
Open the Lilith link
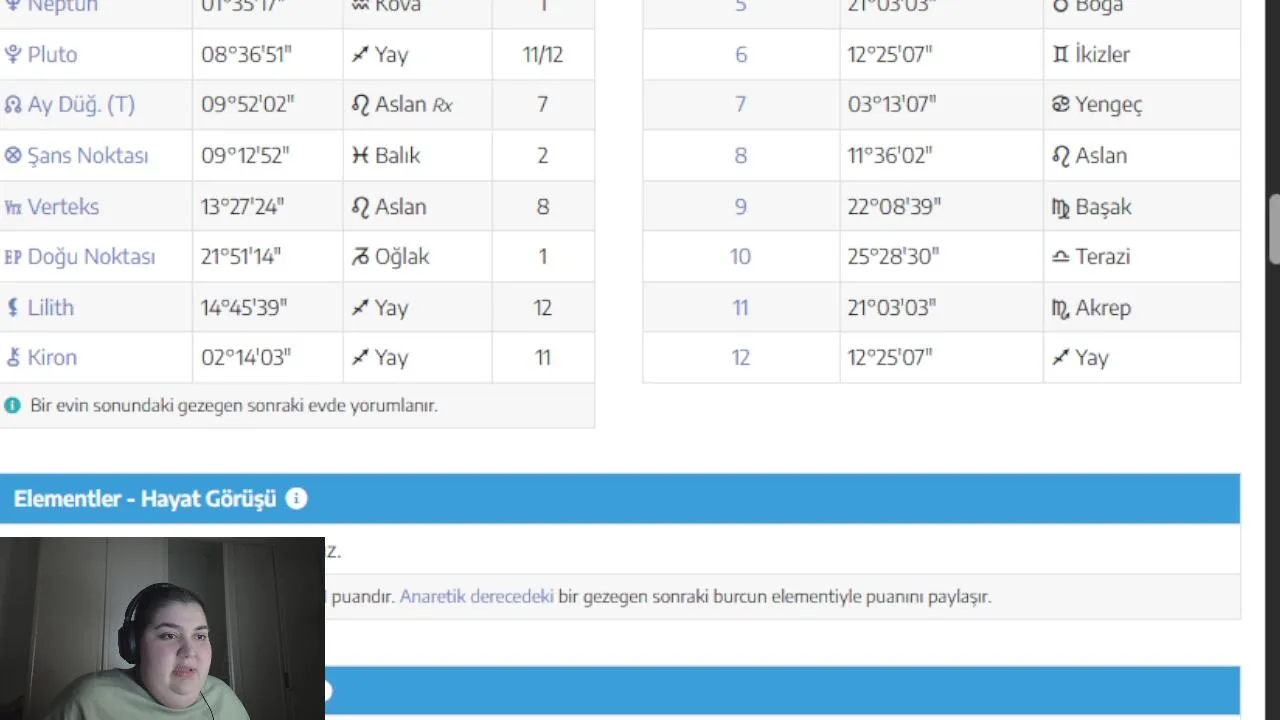tap(51, 307)
